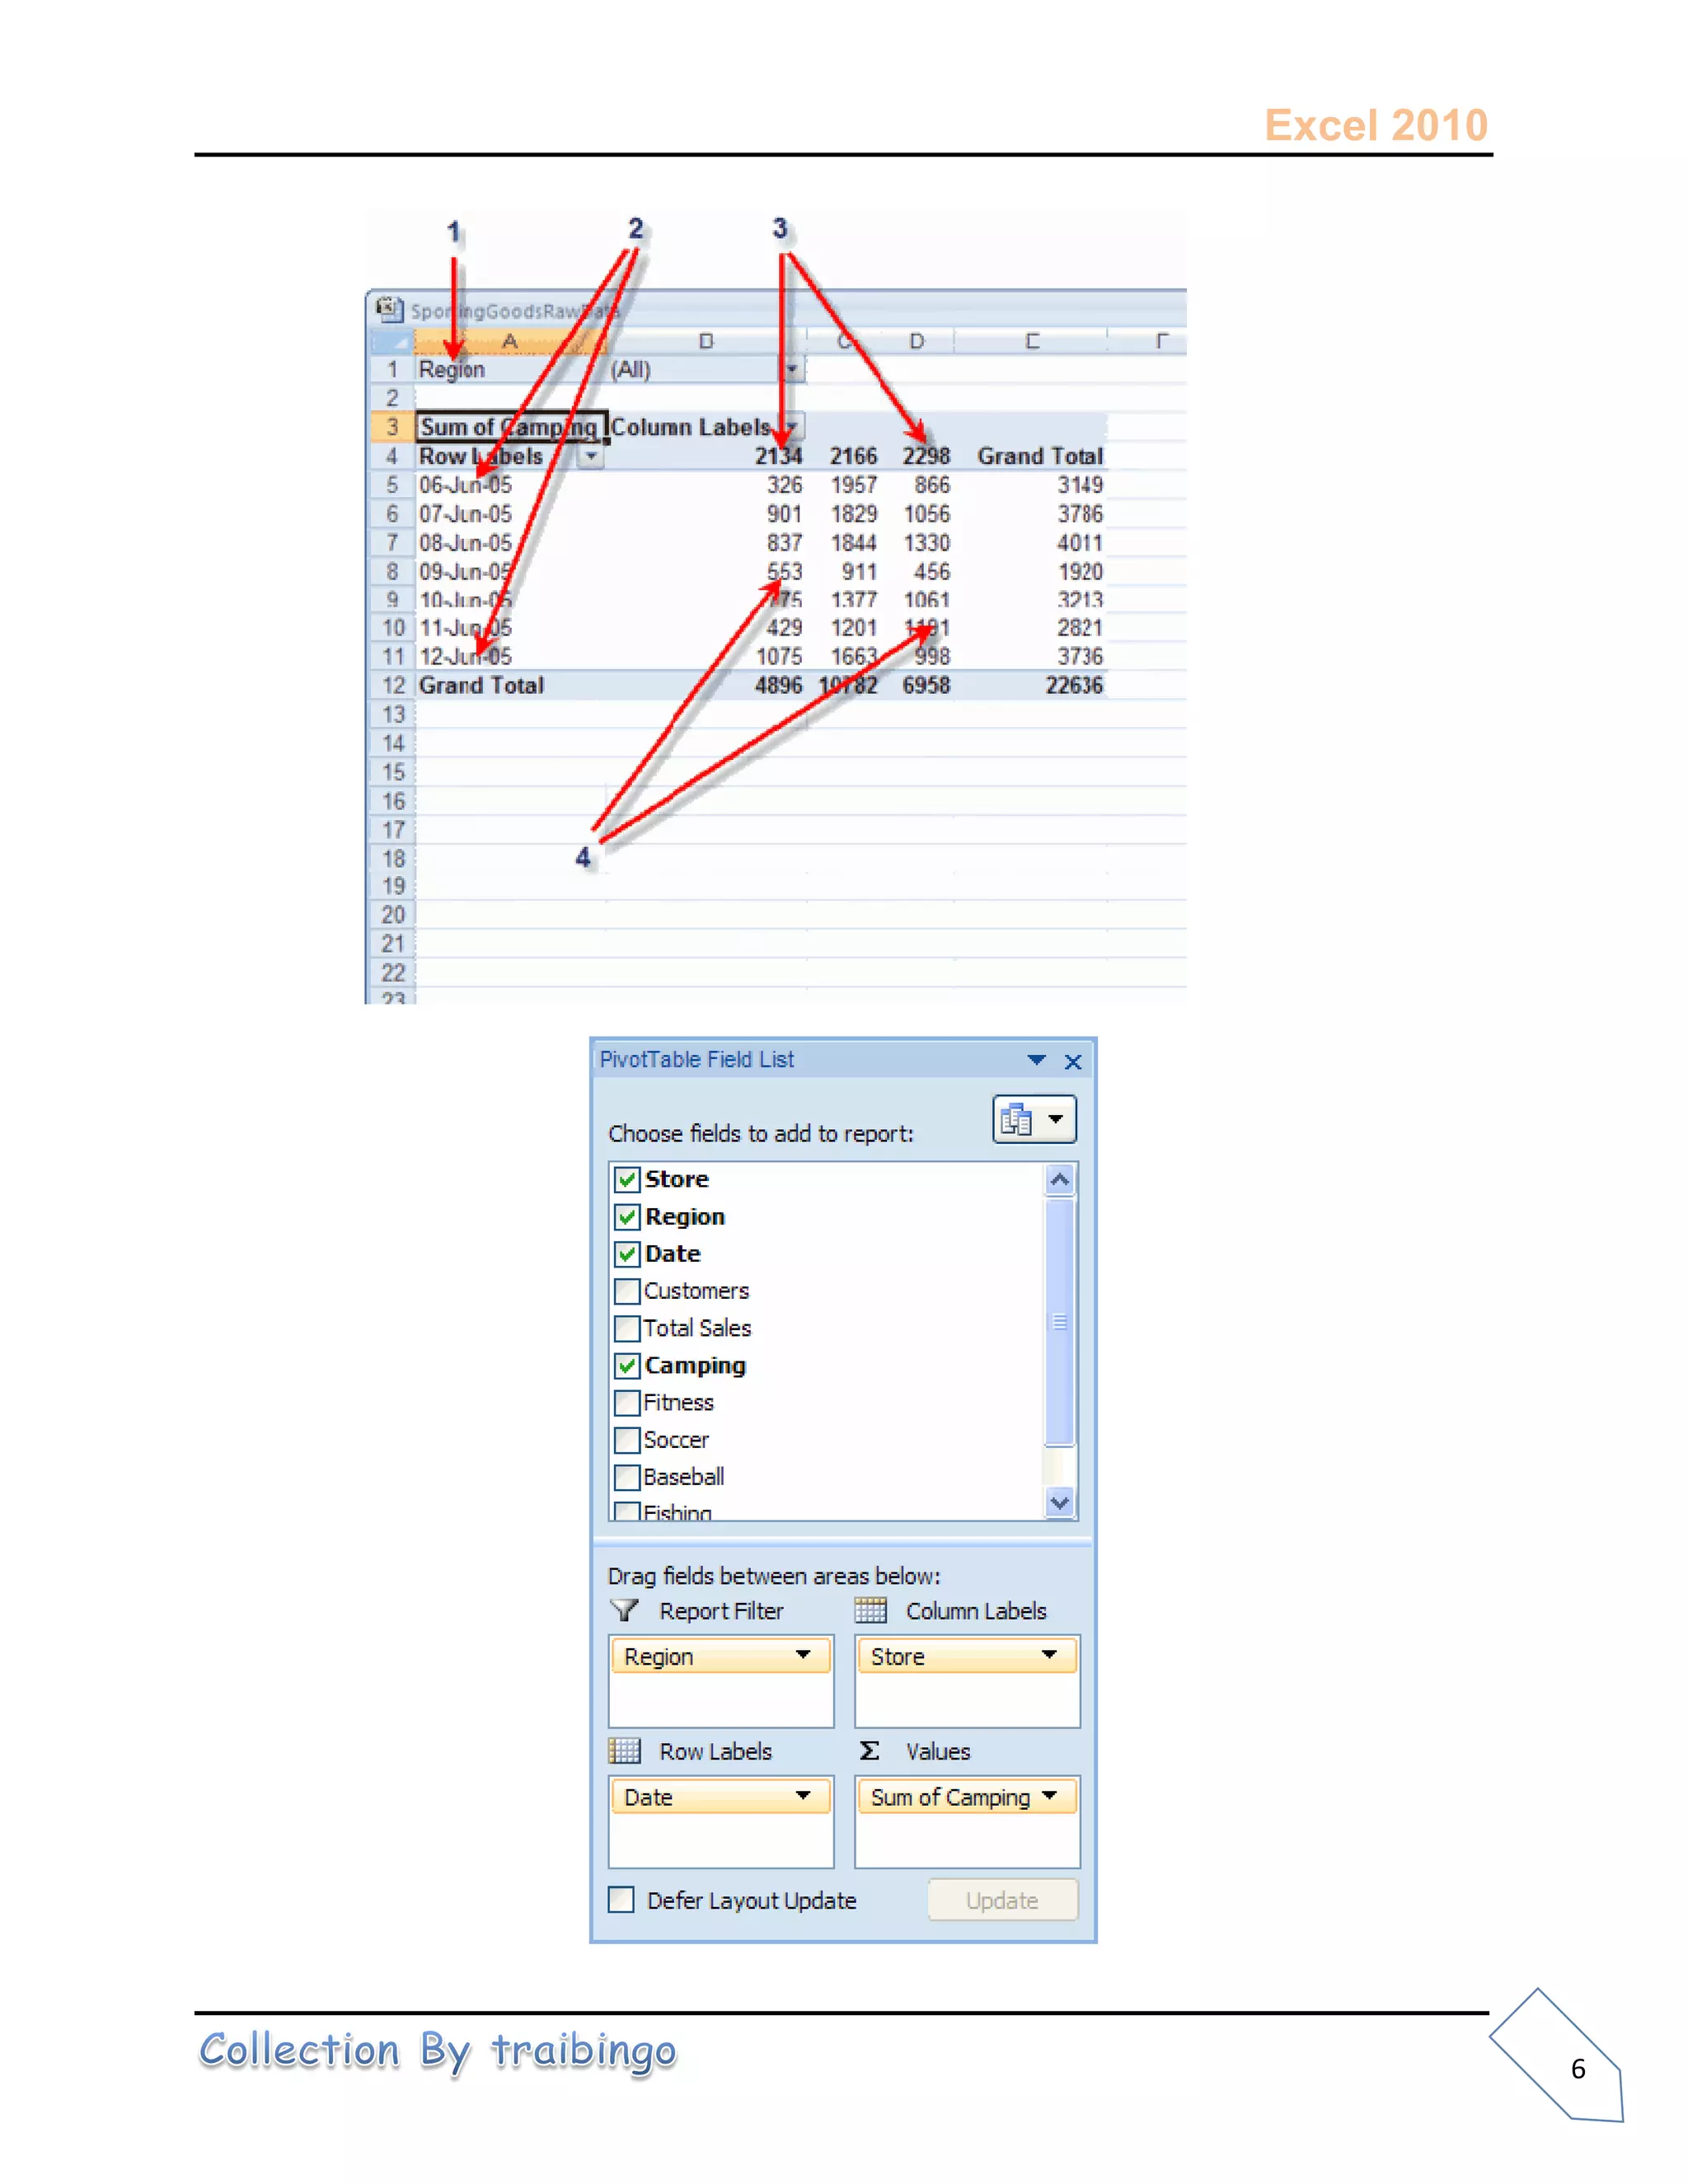This screenshot has height=2184, width=1688.
Task: Select the 12-Jun-05 row label cell
Action: pyautogui.click(x=510, y=657)
